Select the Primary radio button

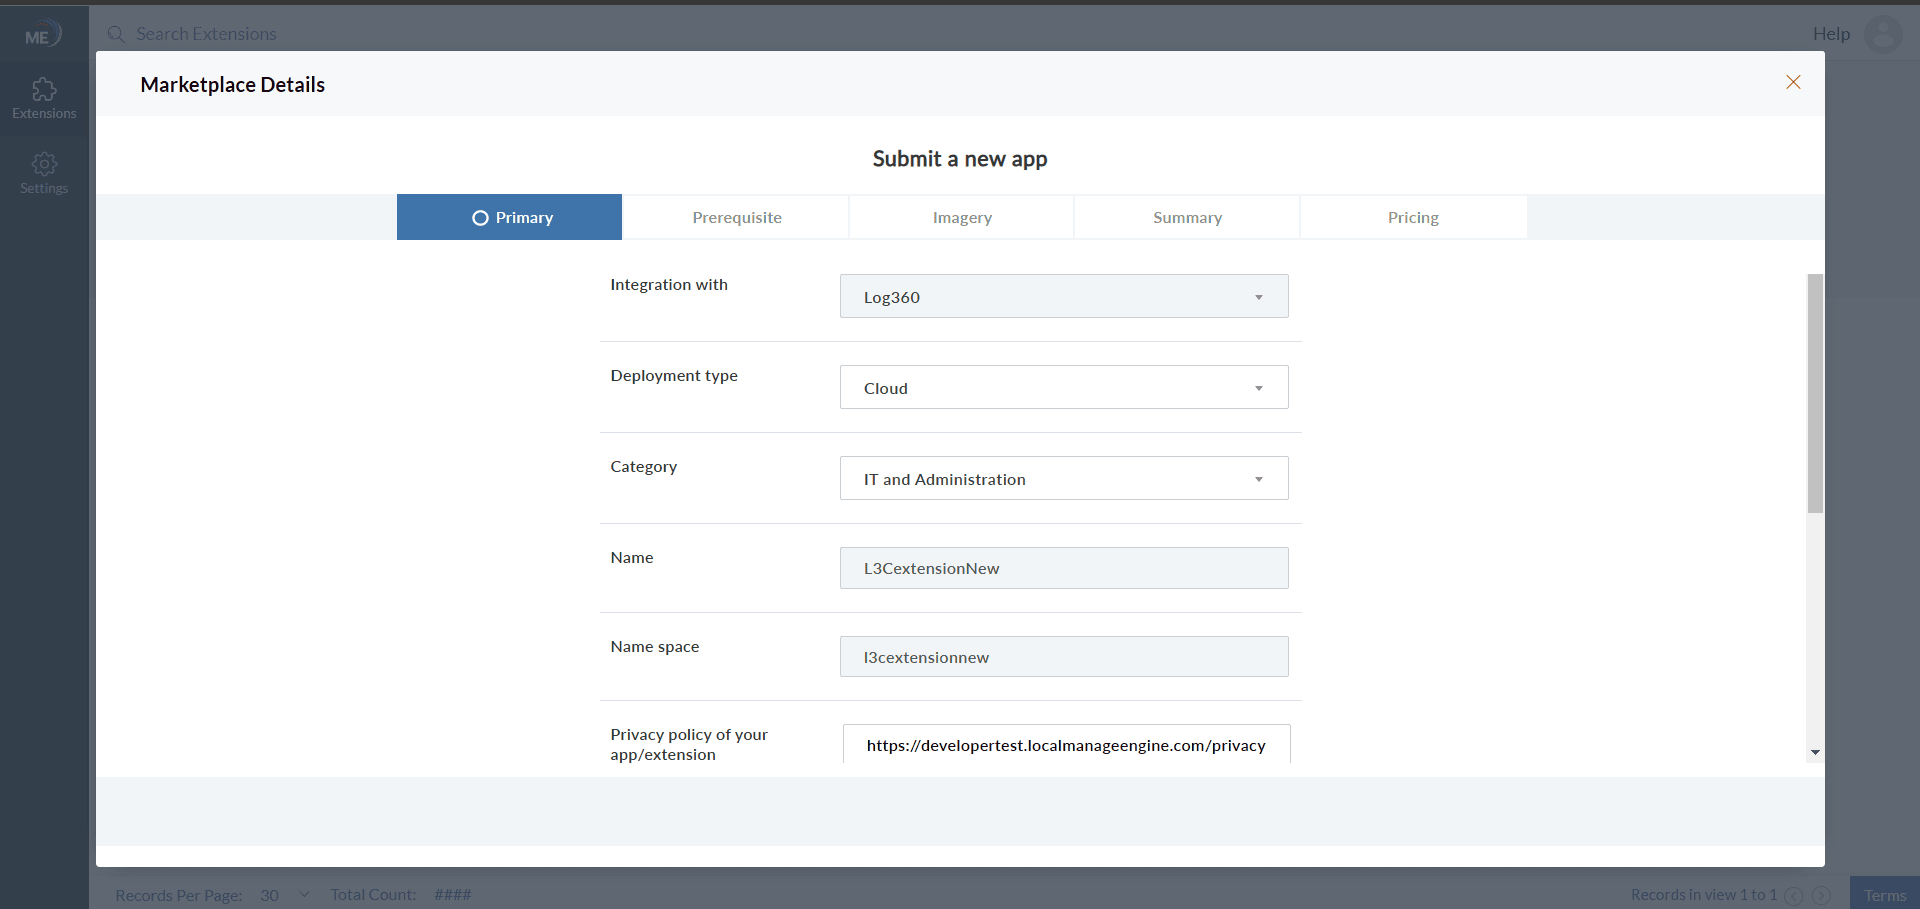coord(481,217)
